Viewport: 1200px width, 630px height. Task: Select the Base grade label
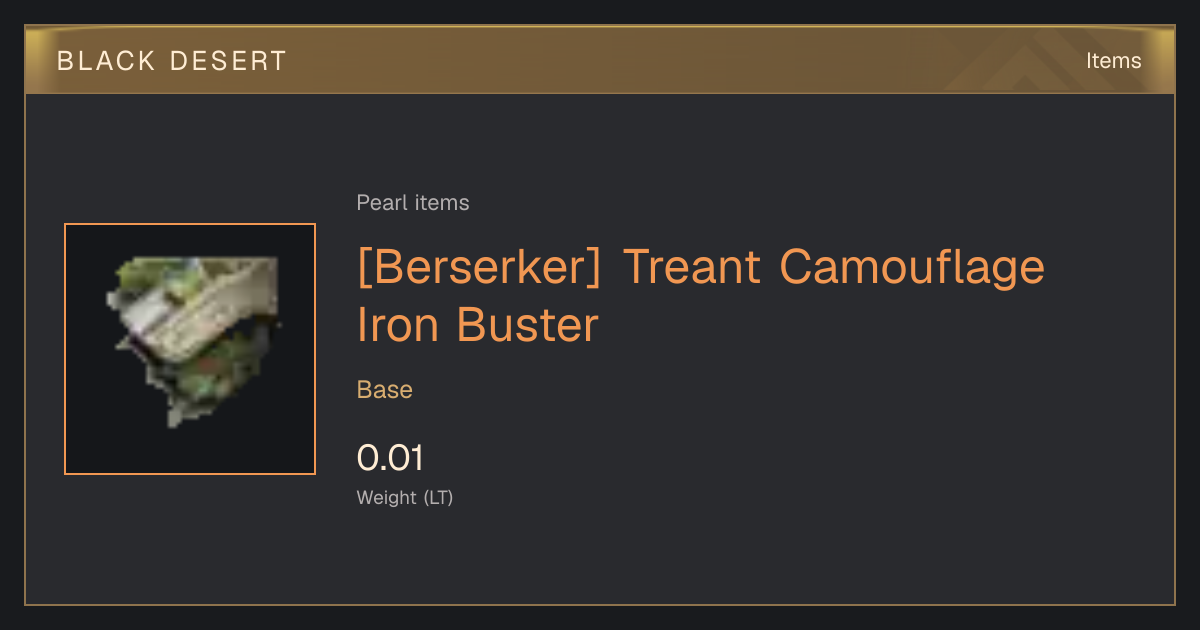tap(385, 390)
